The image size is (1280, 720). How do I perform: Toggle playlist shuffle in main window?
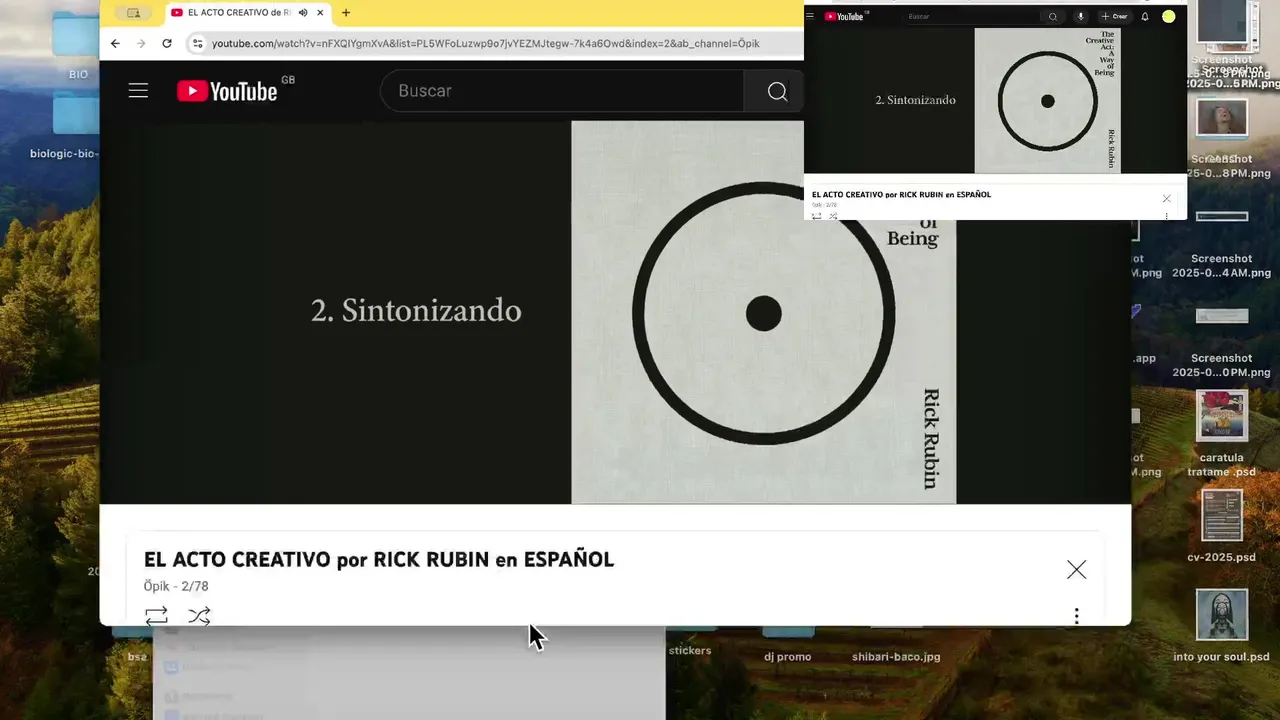point(199,616)
